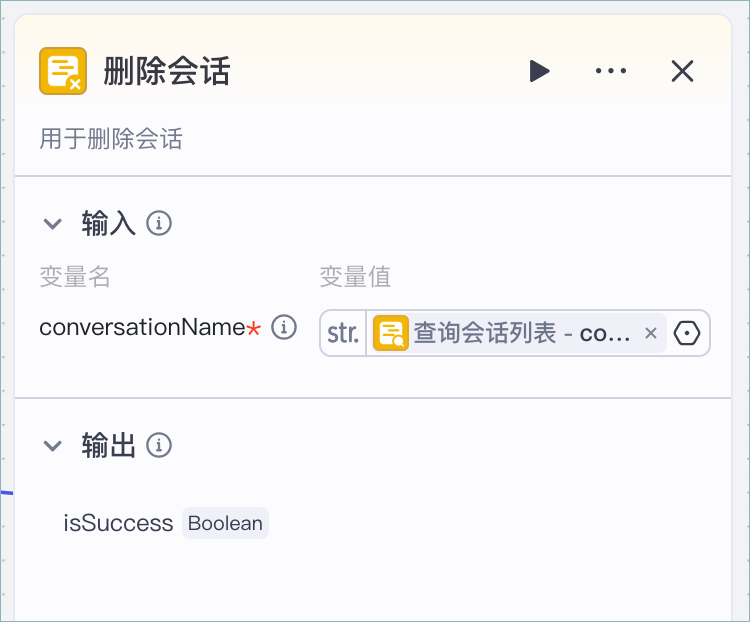Click the 输出 section header
The image size is (750, 622).
[x=109, y=445]
